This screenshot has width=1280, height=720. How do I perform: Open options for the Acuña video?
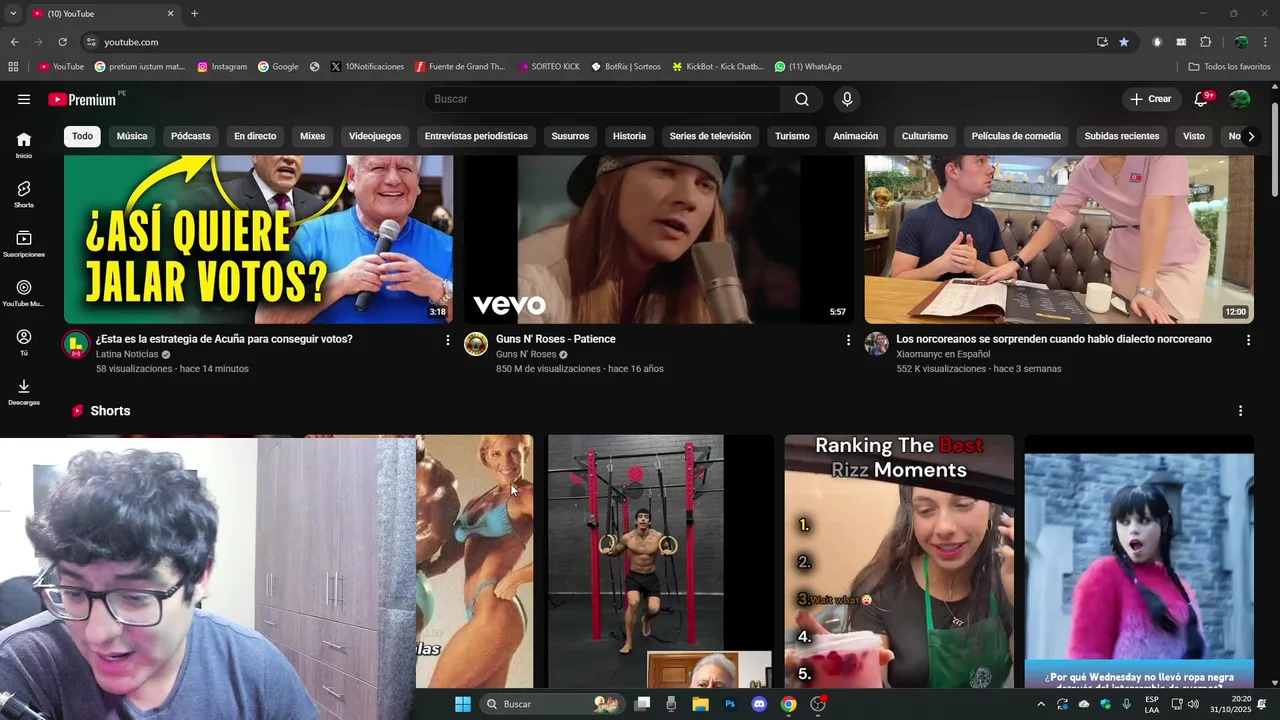447,340
